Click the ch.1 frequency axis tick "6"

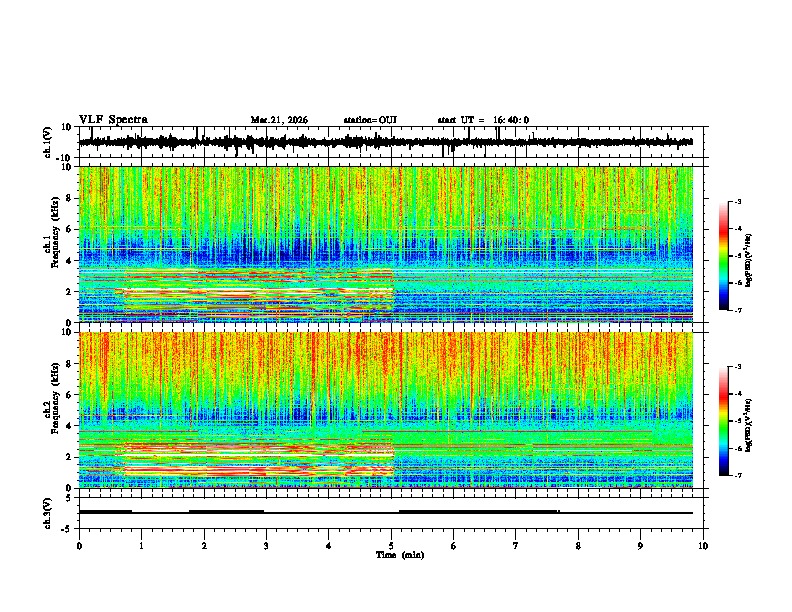point(70,229)
